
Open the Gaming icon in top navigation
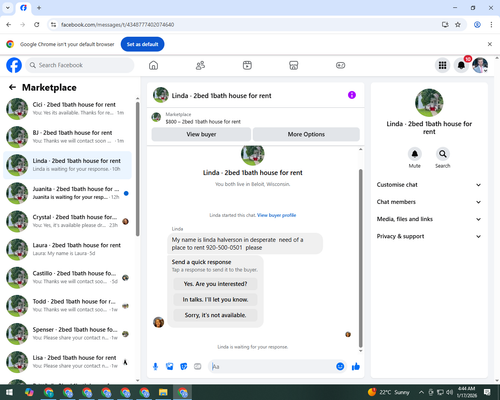coord(340,65)
